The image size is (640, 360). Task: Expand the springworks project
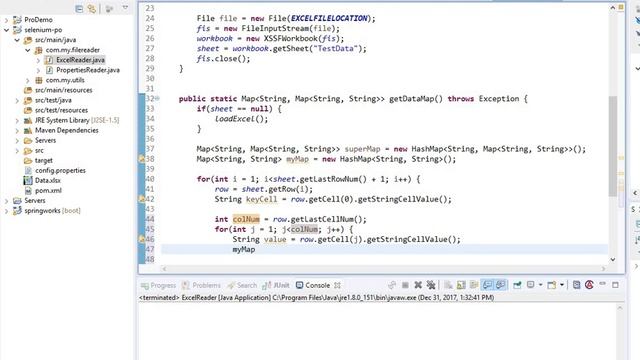click(6, 211)
